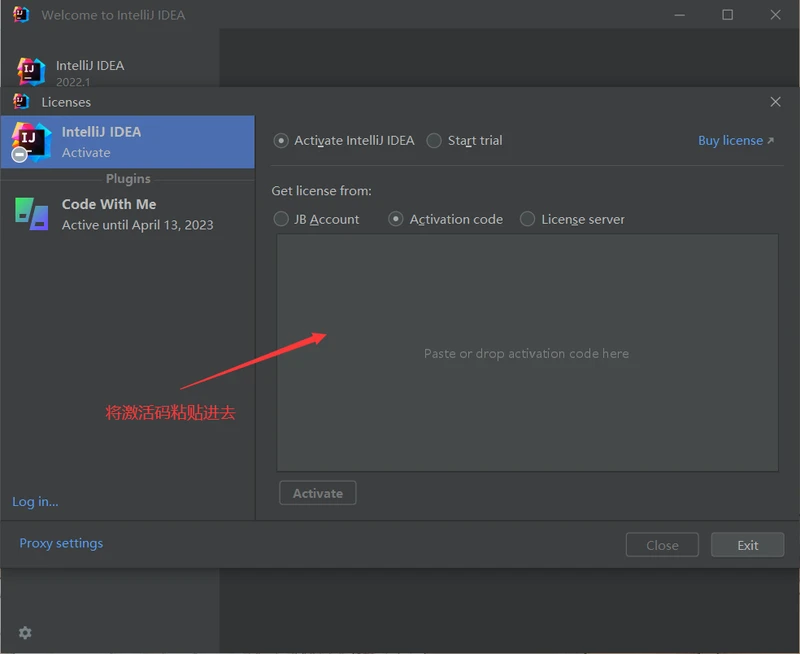Click inside the activation code text area
This screenshot has width=800, height=654.
point(527,353)
